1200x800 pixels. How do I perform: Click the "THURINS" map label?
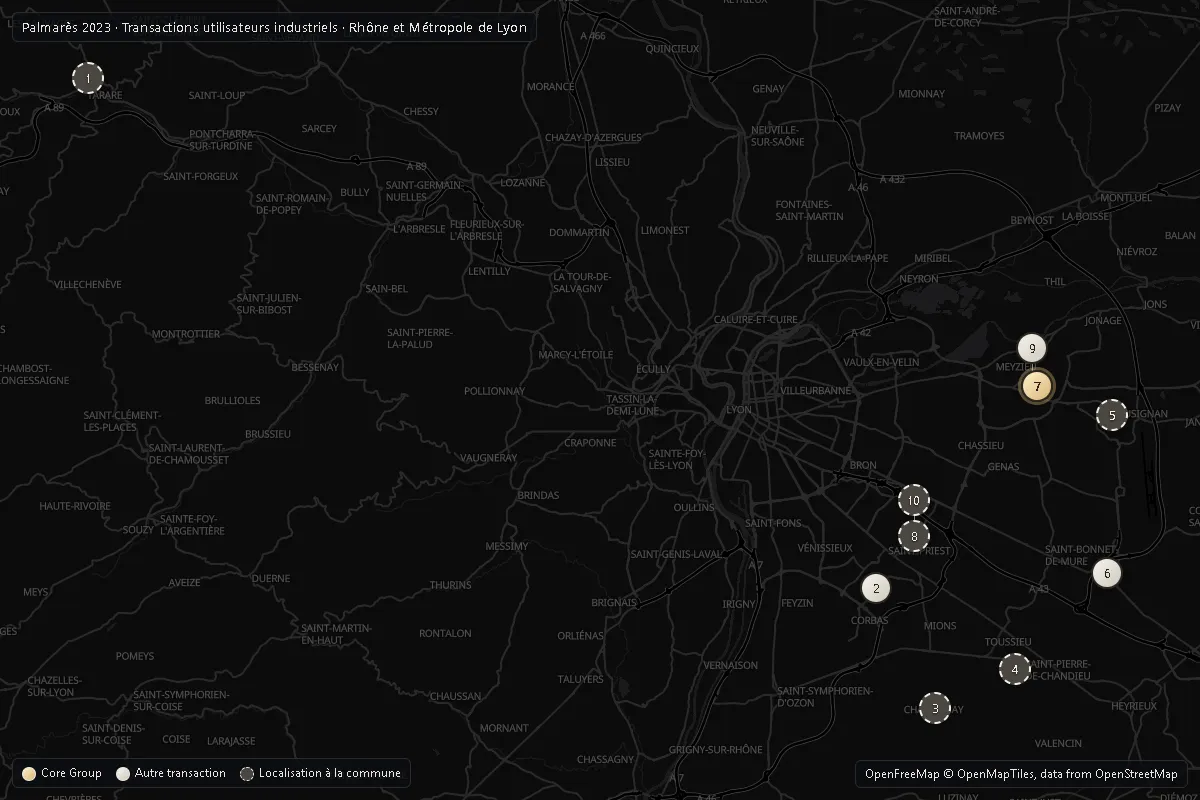[x=450, y=585]
